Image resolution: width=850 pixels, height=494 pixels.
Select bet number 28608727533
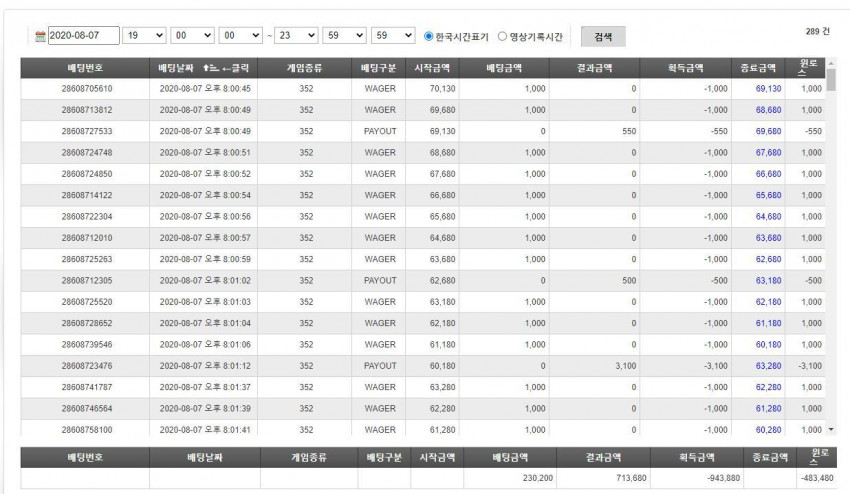click(x=87, y=131)
